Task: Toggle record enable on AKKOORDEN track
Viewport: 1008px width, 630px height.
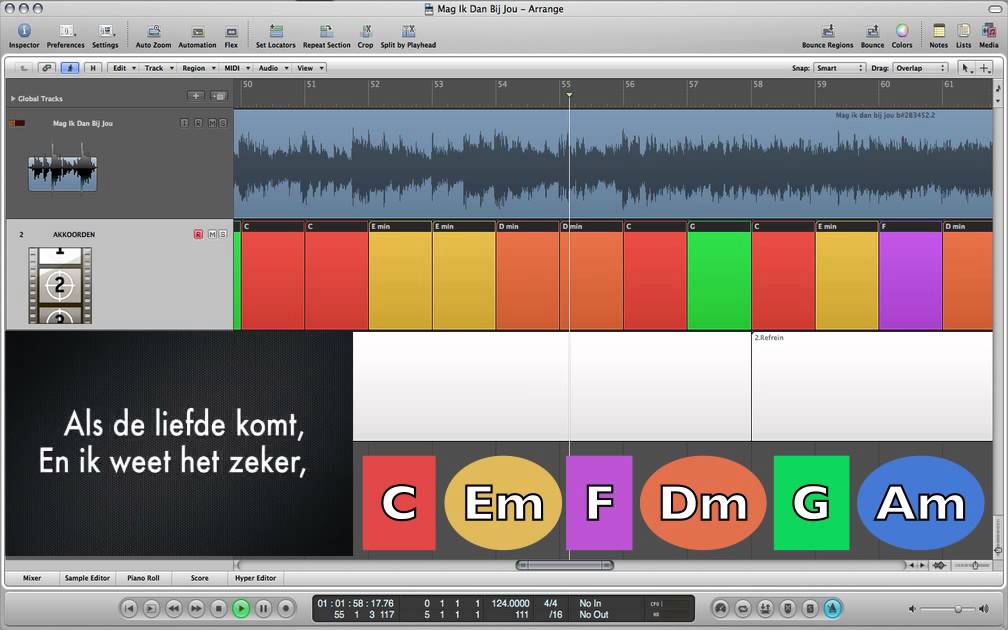Action: pos(198,235)
